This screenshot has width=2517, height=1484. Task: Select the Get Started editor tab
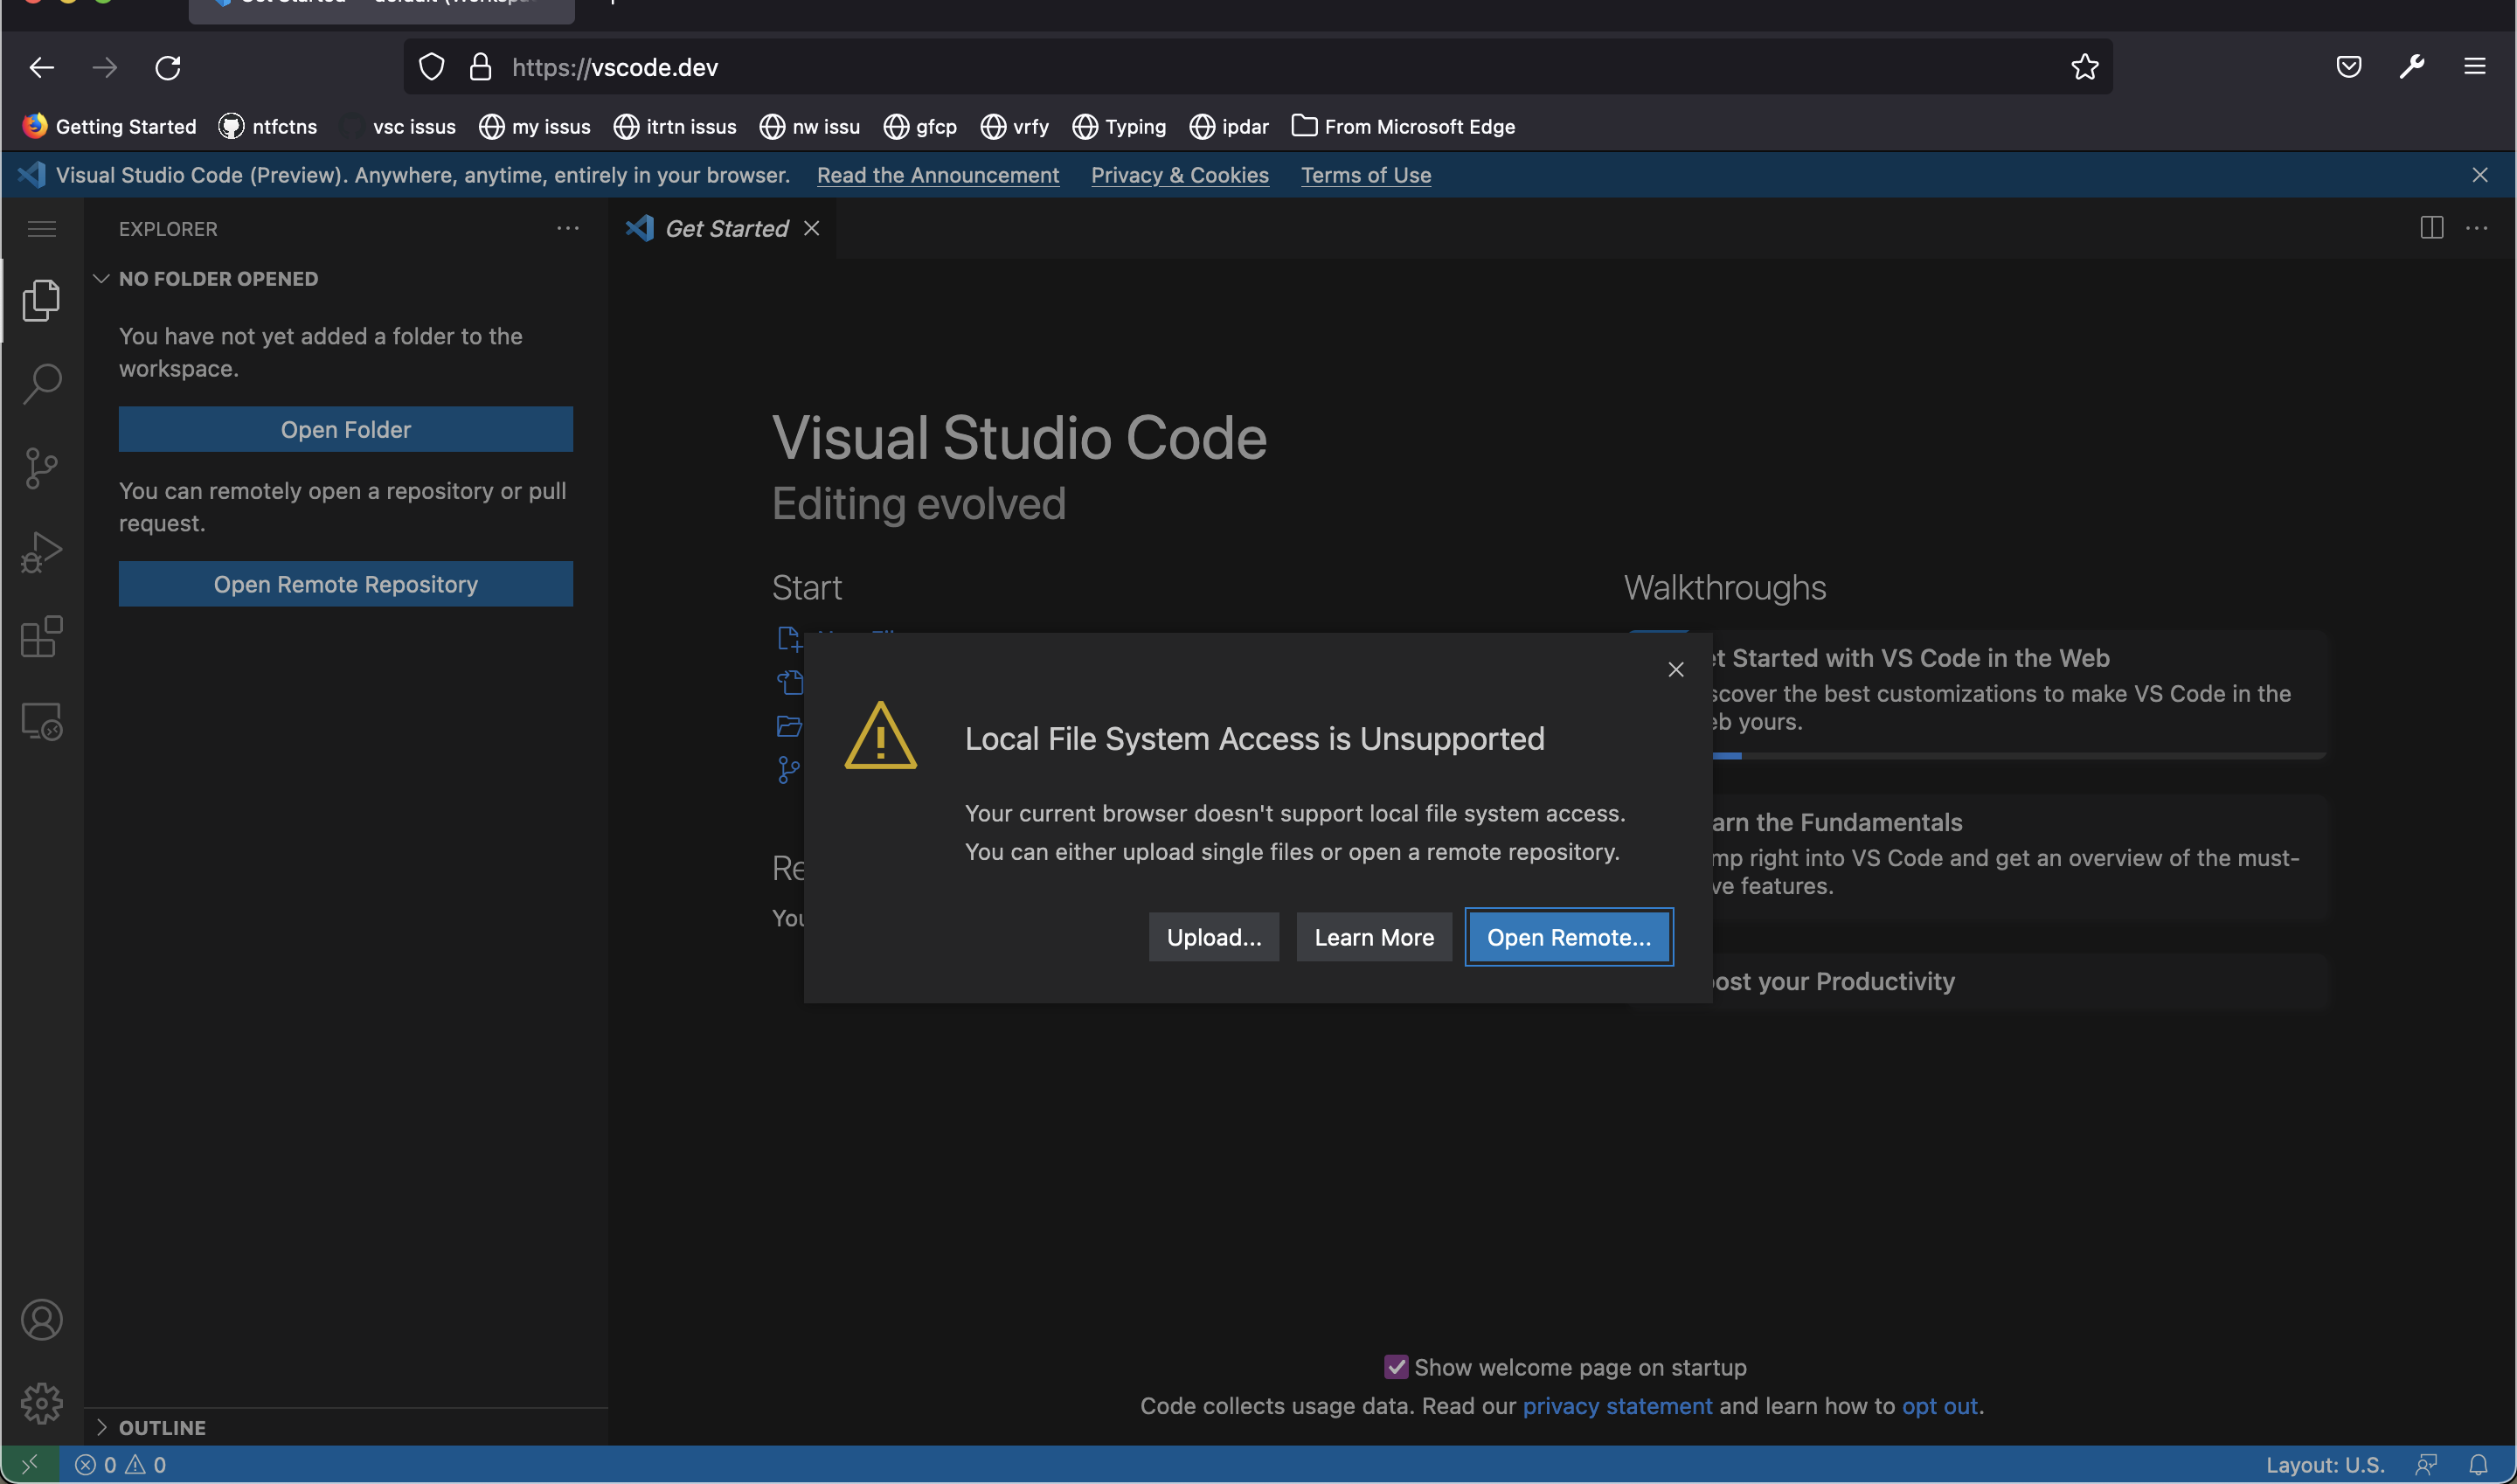click(x=726, y=229)
